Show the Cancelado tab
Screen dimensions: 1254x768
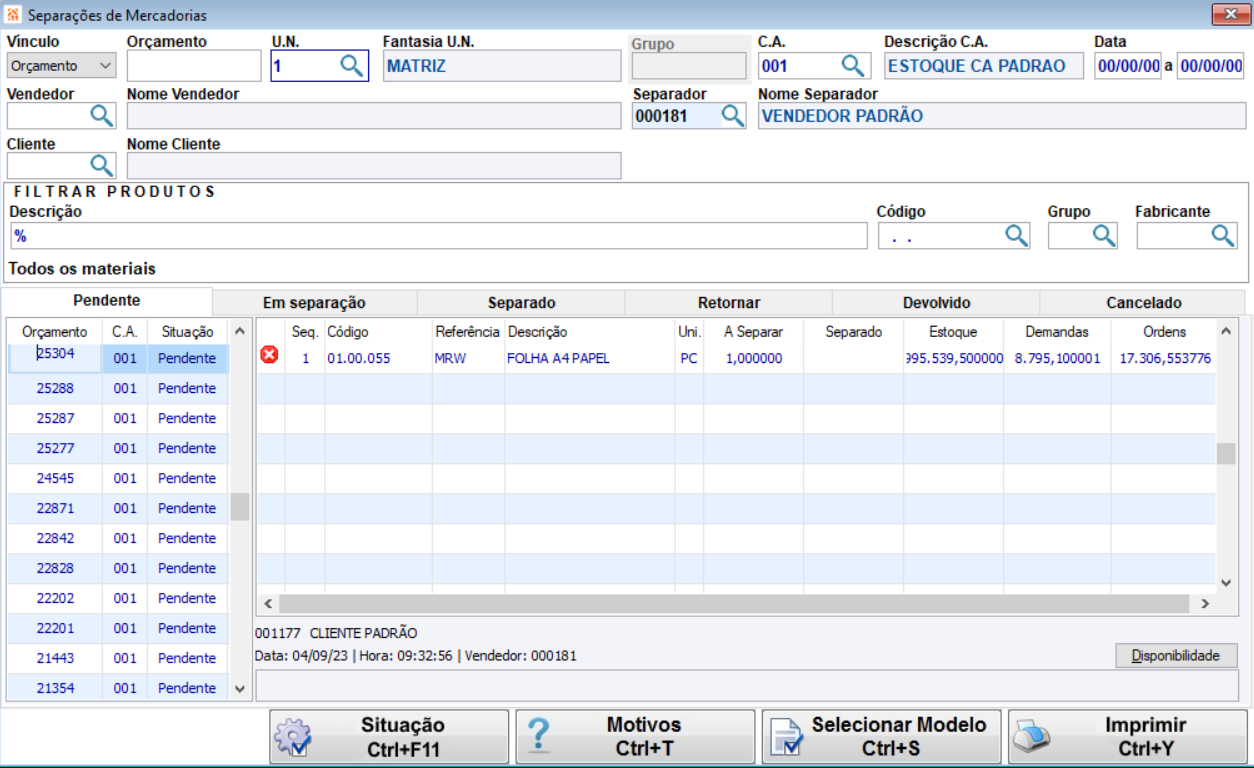coord(1144,303)
